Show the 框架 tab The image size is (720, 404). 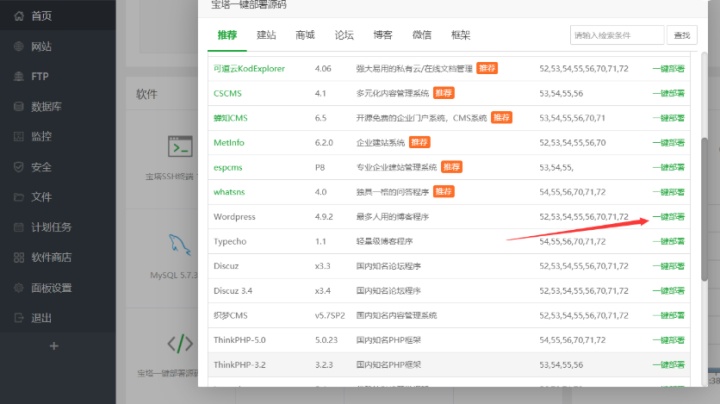pos(461,35)
